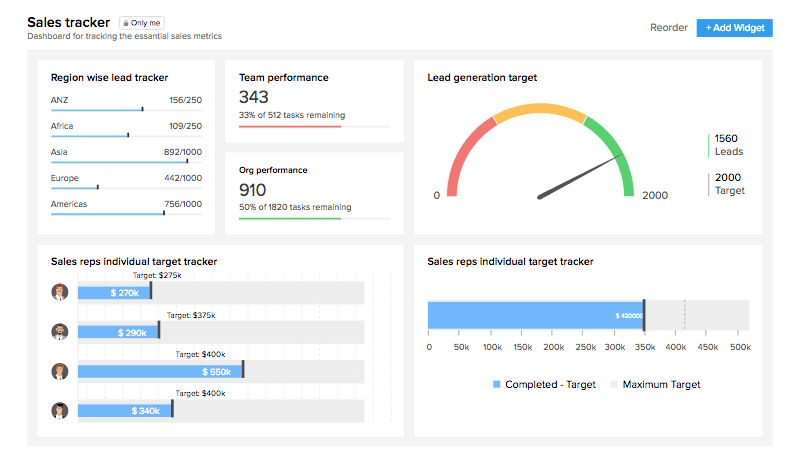This screenshot has width=797, height=471.
Task: Click the lock icon in Only me badge
Action: tap(126, 22)
